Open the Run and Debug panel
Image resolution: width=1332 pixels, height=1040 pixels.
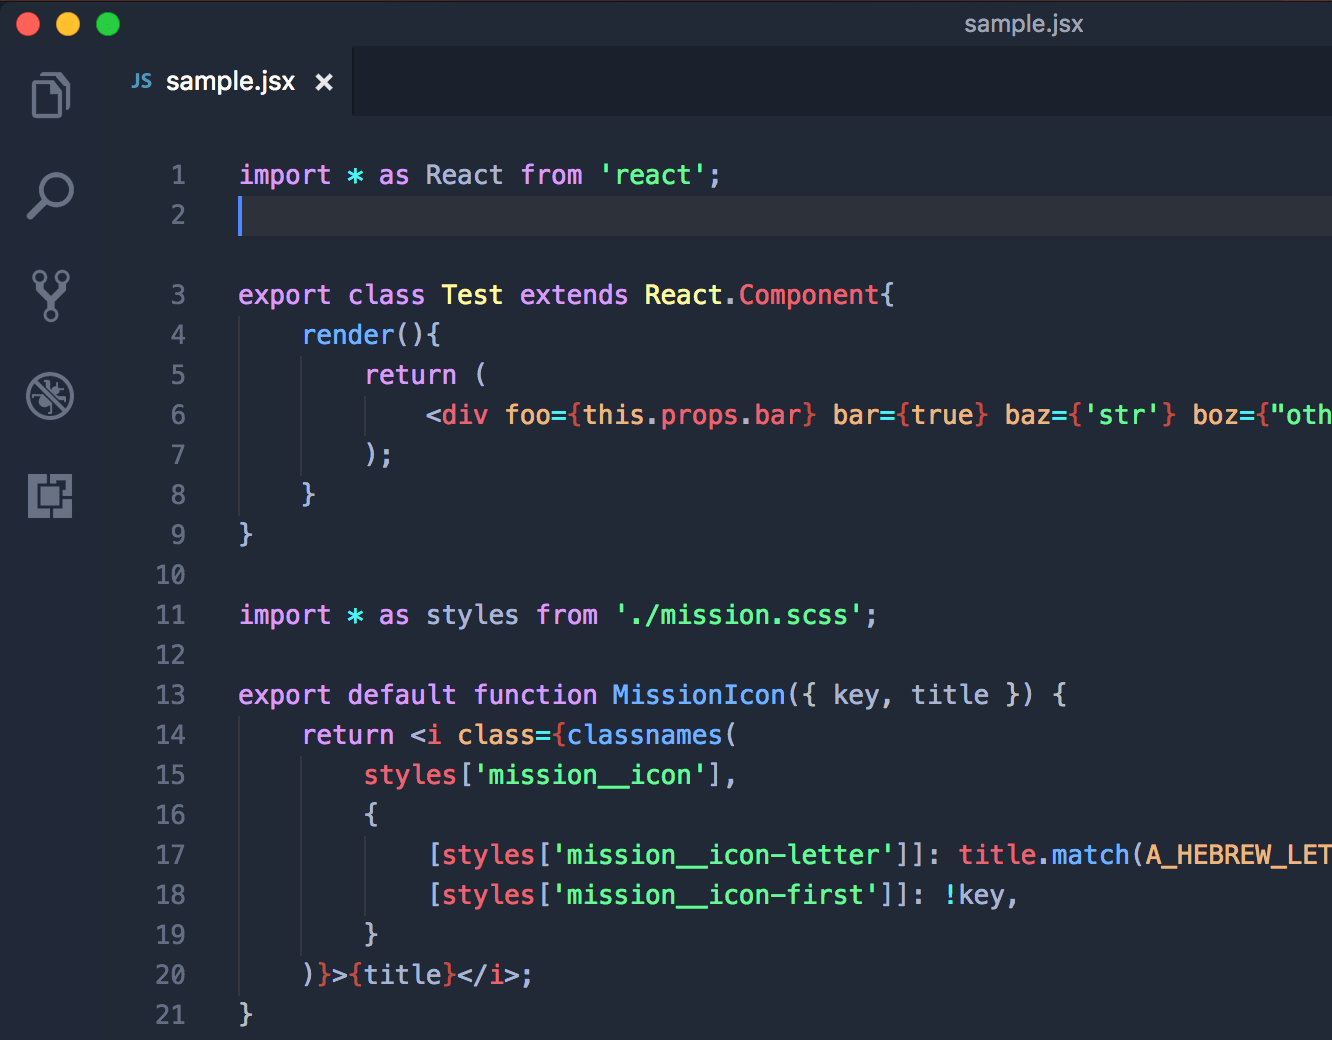tap(50, 396)
